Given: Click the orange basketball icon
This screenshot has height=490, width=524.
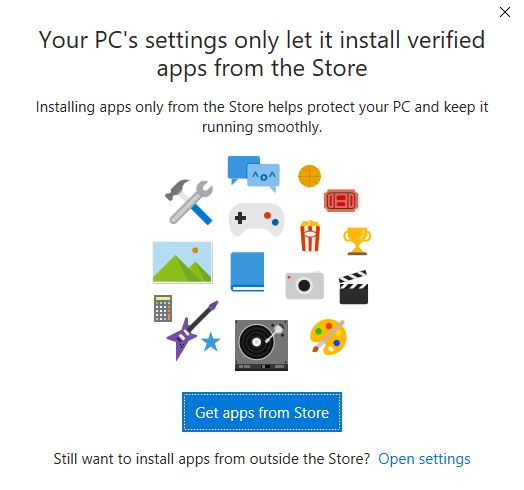Looking at the screenshot, I should coord(309,176).
